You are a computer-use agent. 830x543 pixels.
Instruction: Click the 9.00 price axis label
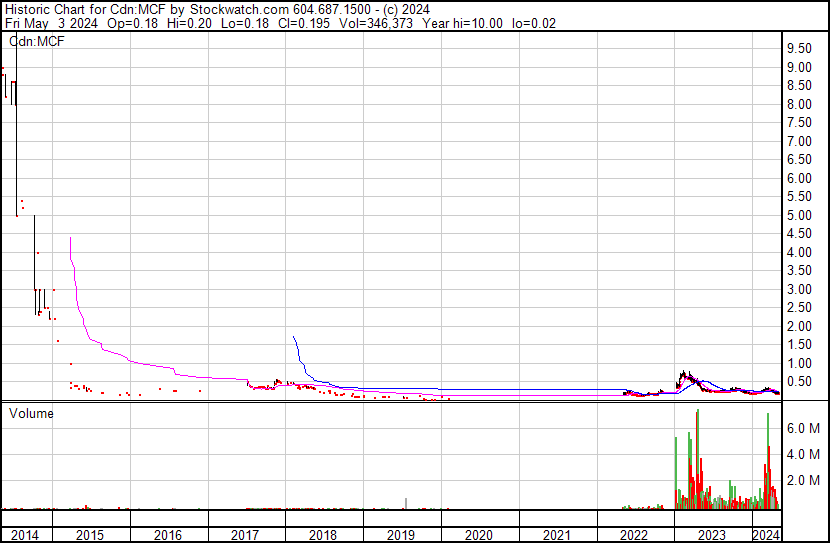[799, 67]
